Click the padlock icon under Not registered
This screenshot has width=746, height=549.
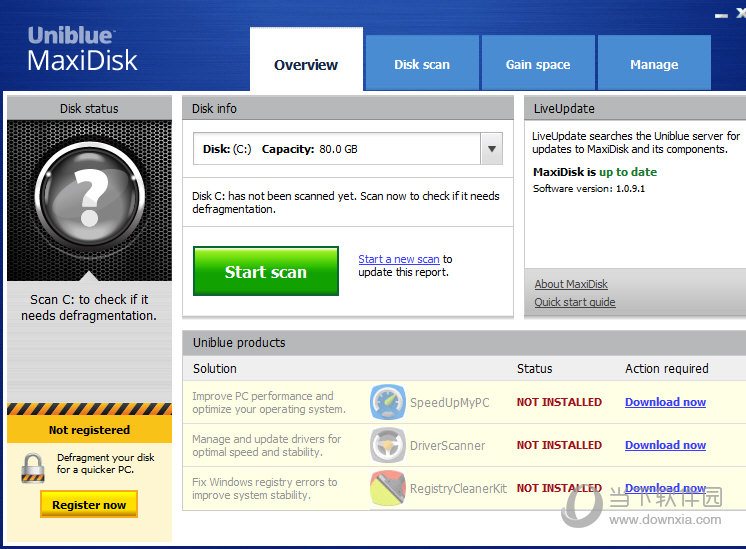33,468
